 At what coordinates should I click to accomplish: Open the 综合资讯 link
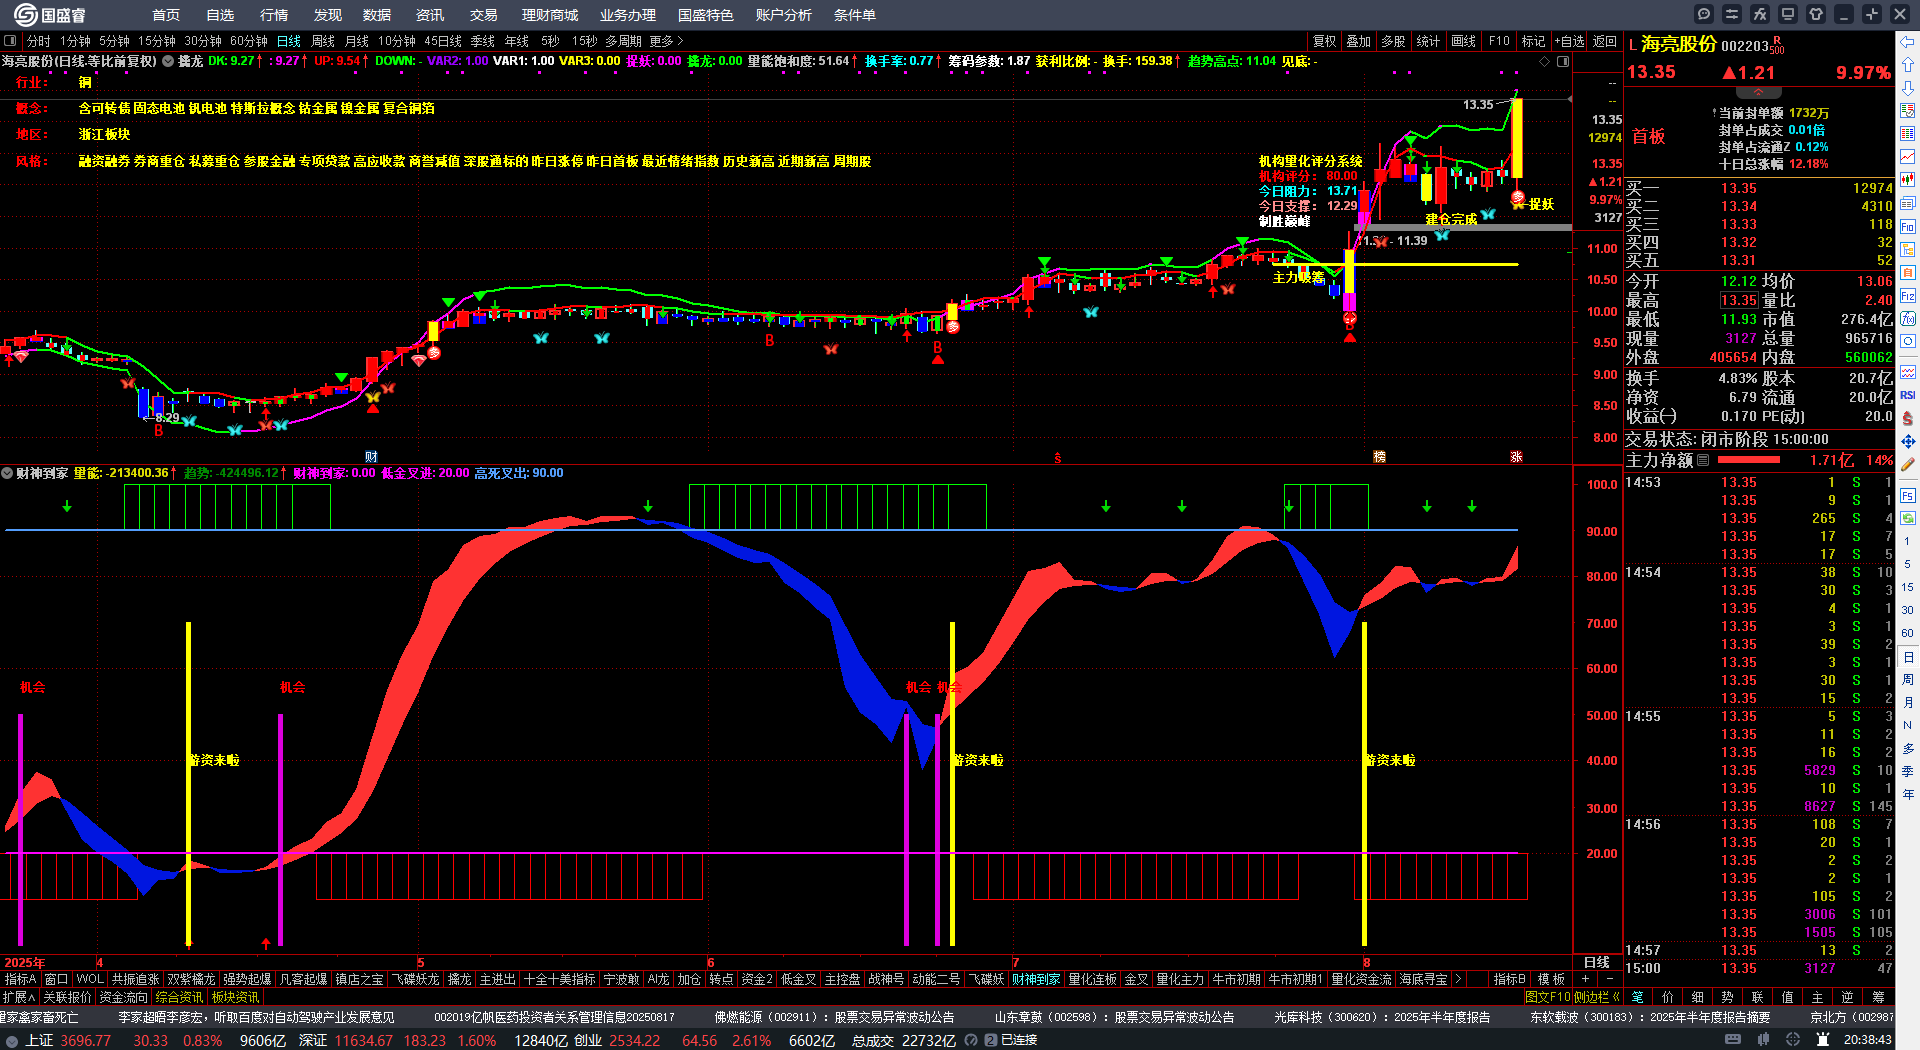(180, 997)
